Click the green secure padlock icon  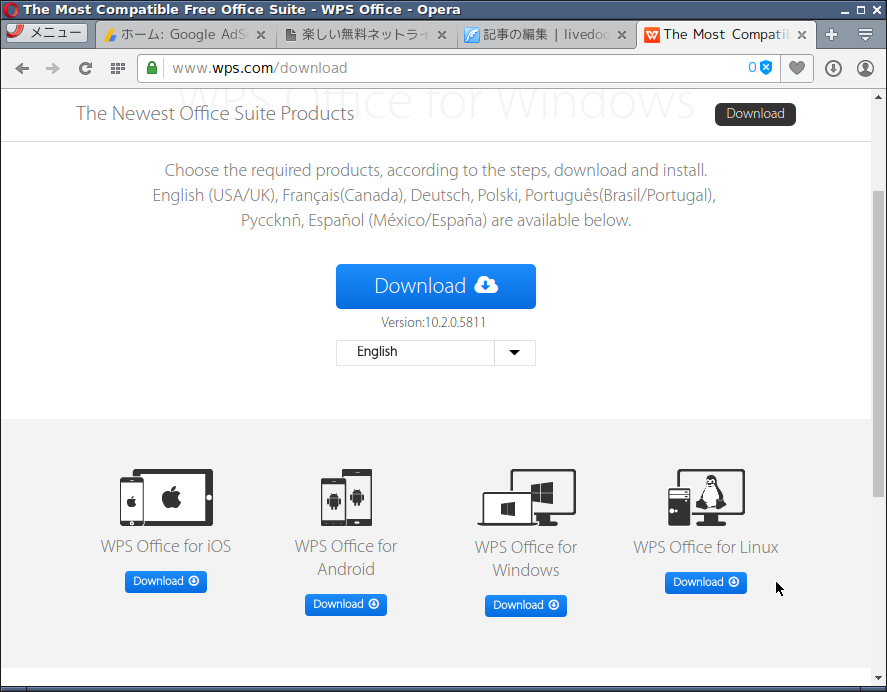click(152, 68)
